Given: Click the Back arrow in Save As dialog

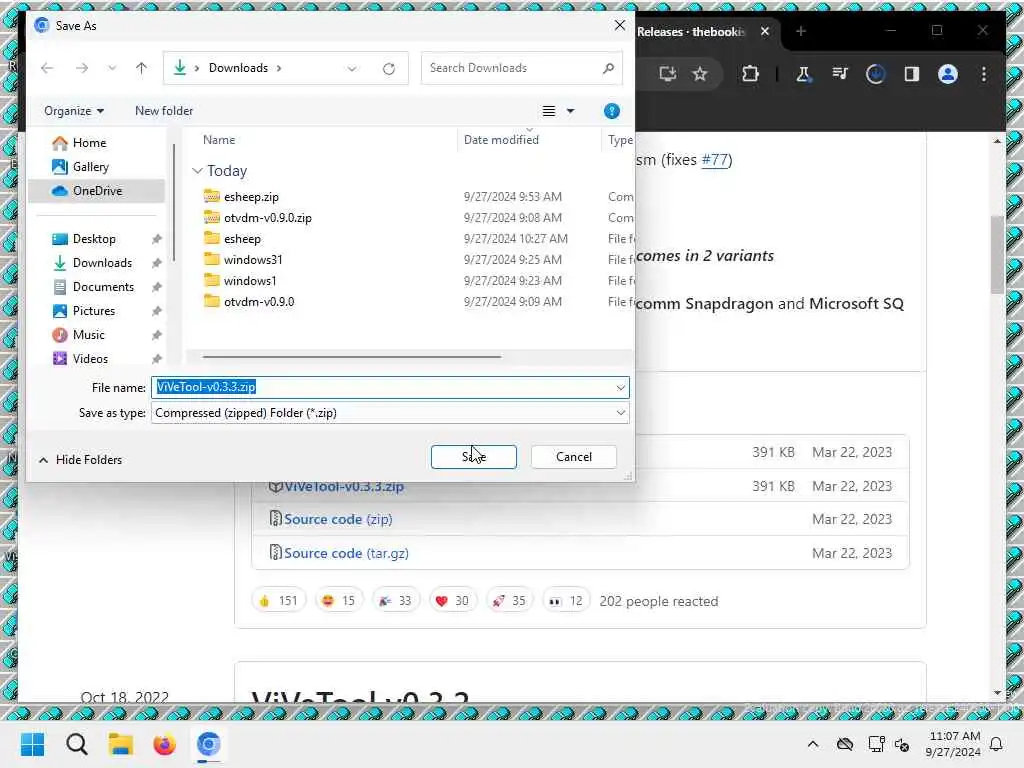Looking at the screenshot, I should [x=47, y=68].
